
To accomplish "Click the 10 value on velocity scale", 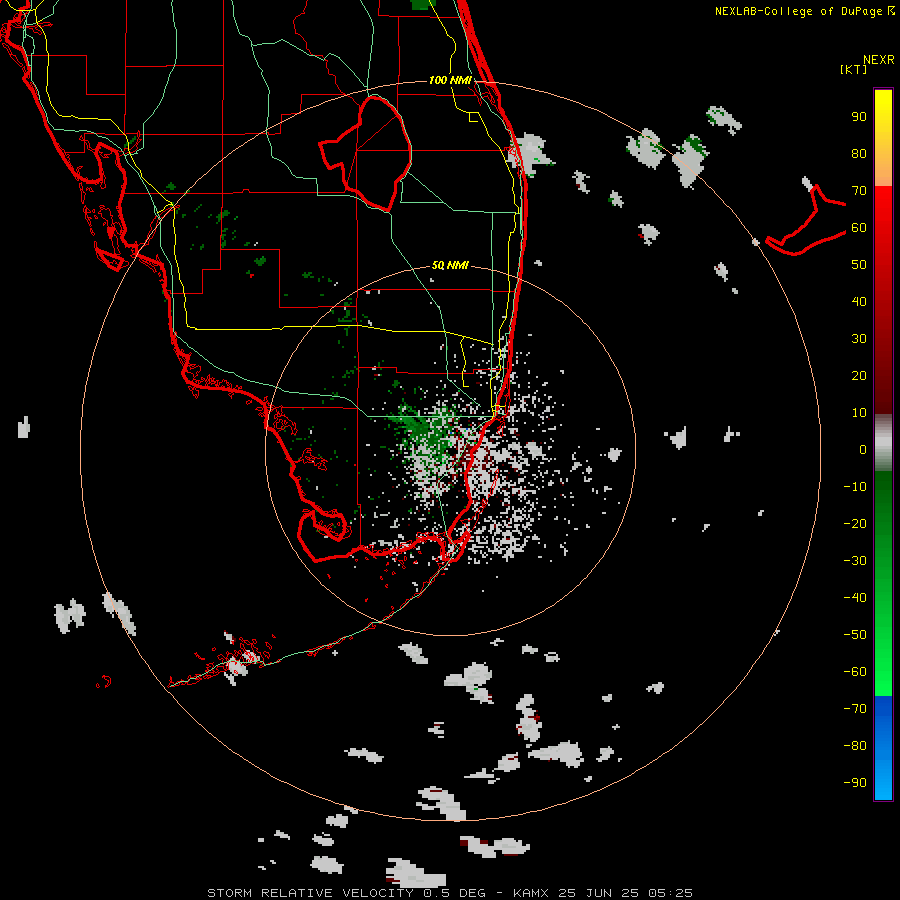I will click(859, 413).
